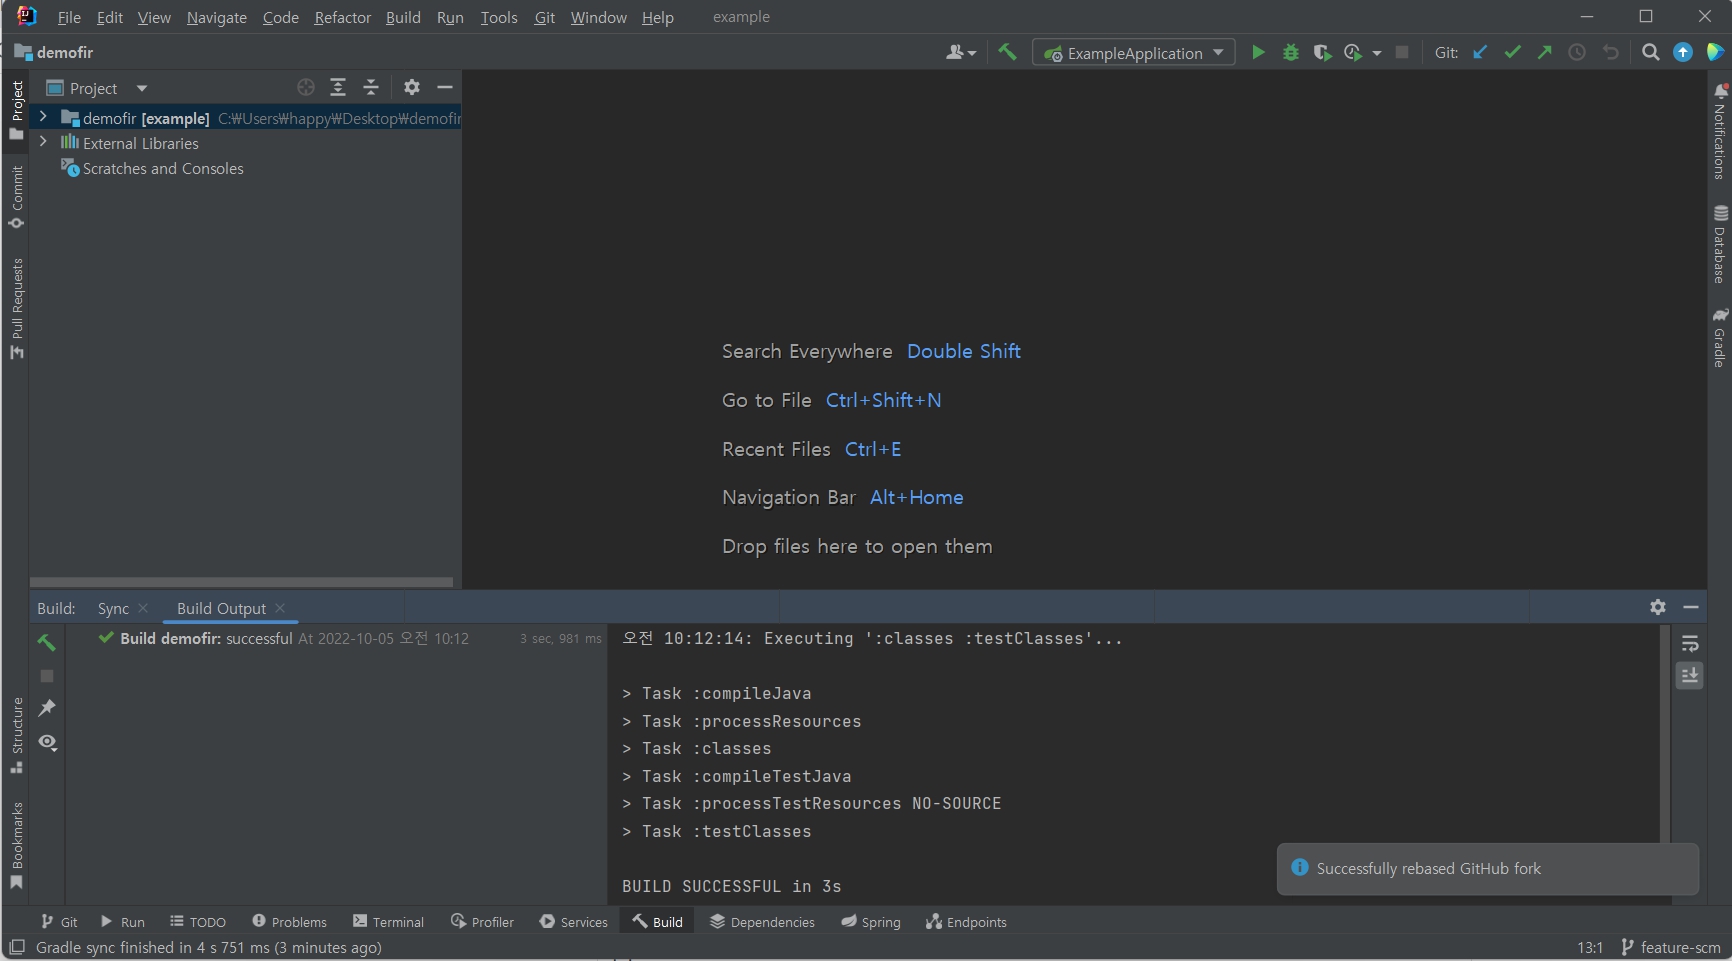Open the Gradle side panel

[1719, 338]
